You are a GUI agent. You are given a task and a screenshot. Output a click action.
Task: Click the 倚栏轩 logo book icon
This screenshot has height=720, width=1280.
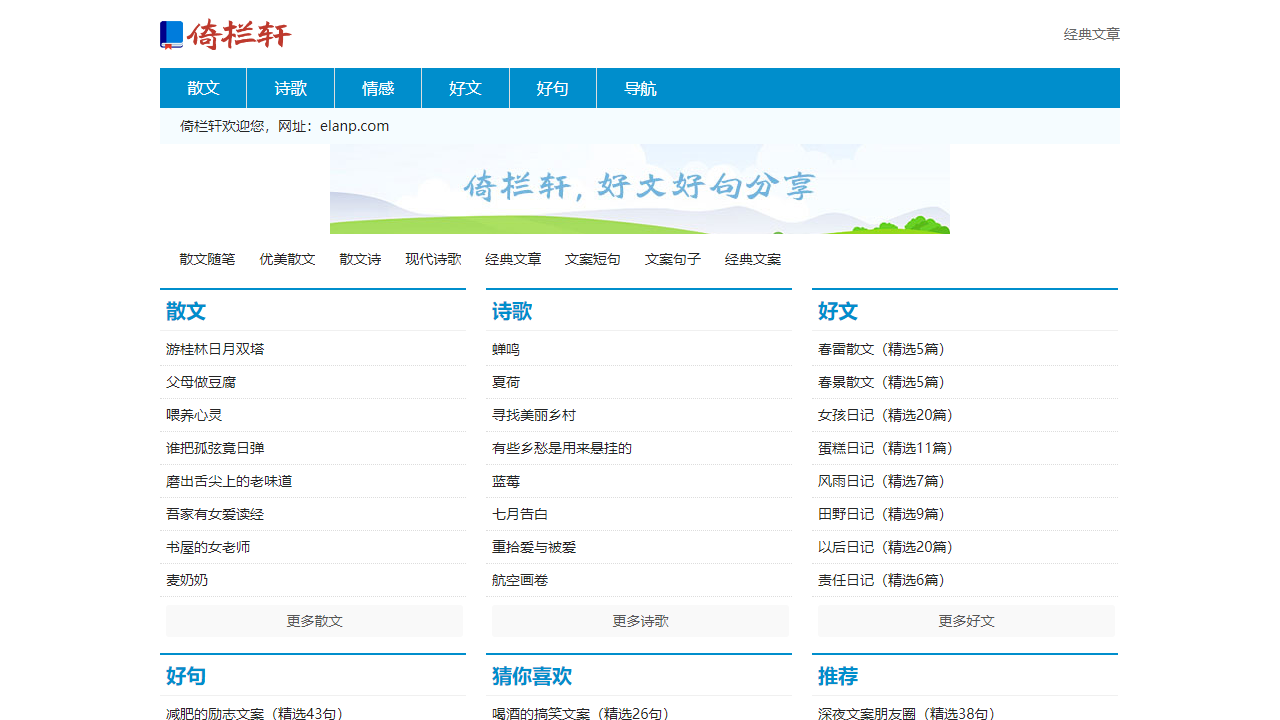170,34
